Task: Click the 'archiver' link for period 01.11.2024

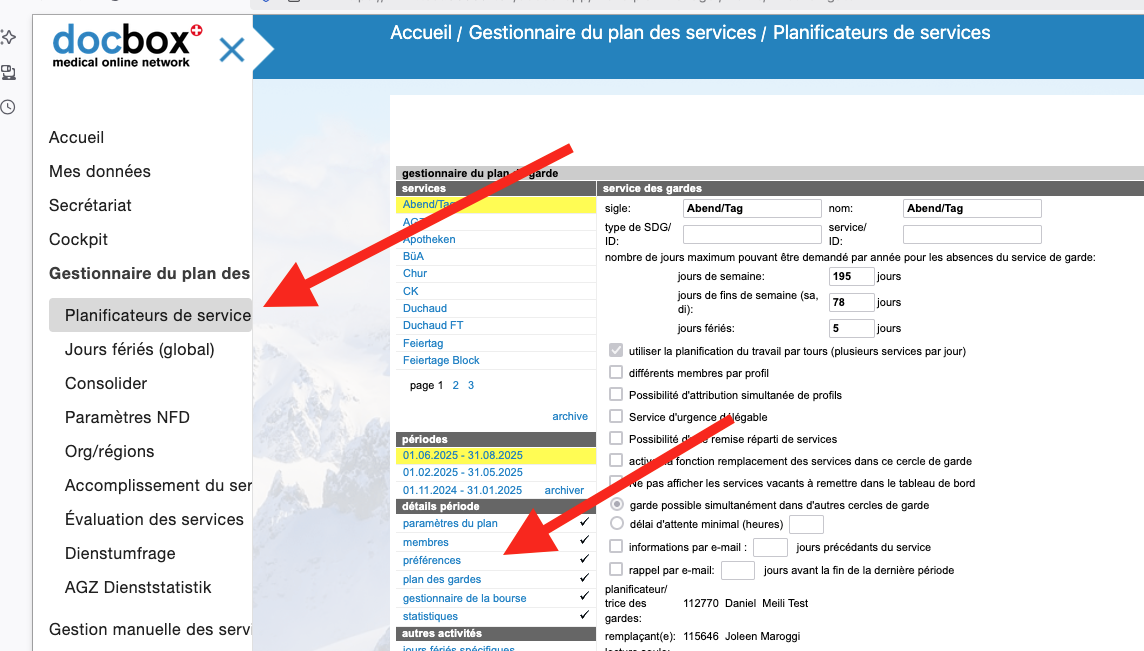Action: tap(564, 490)
